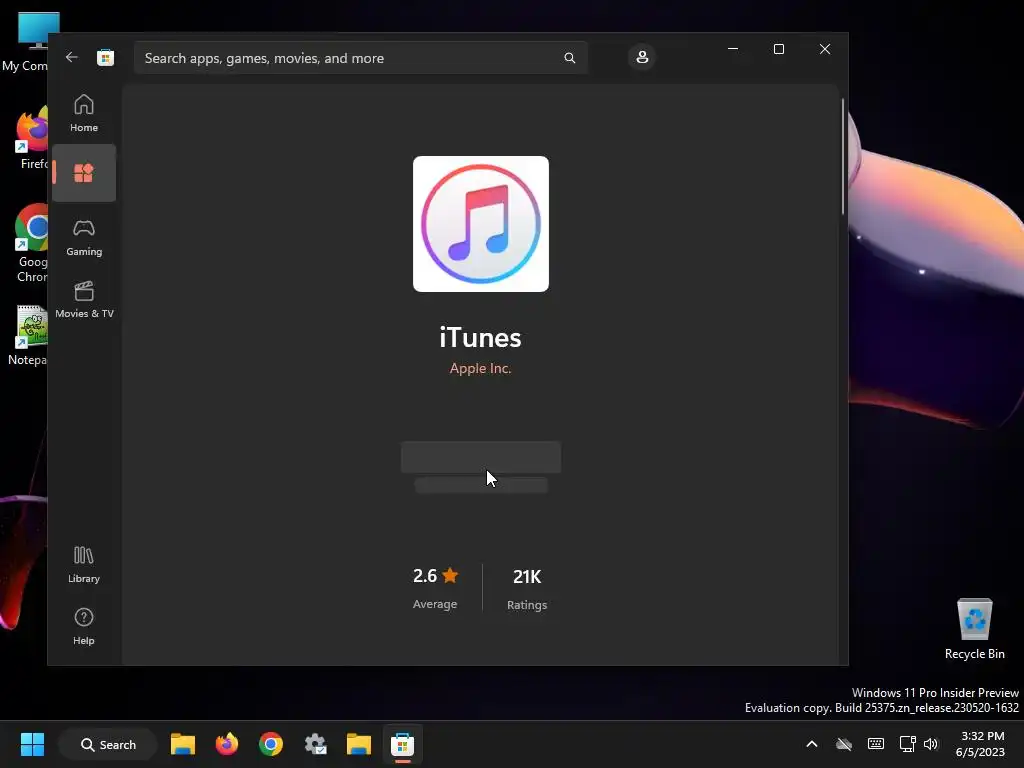Open the second folder icon on taskbar
The image size is (1024, 768).
coord(359,744)
